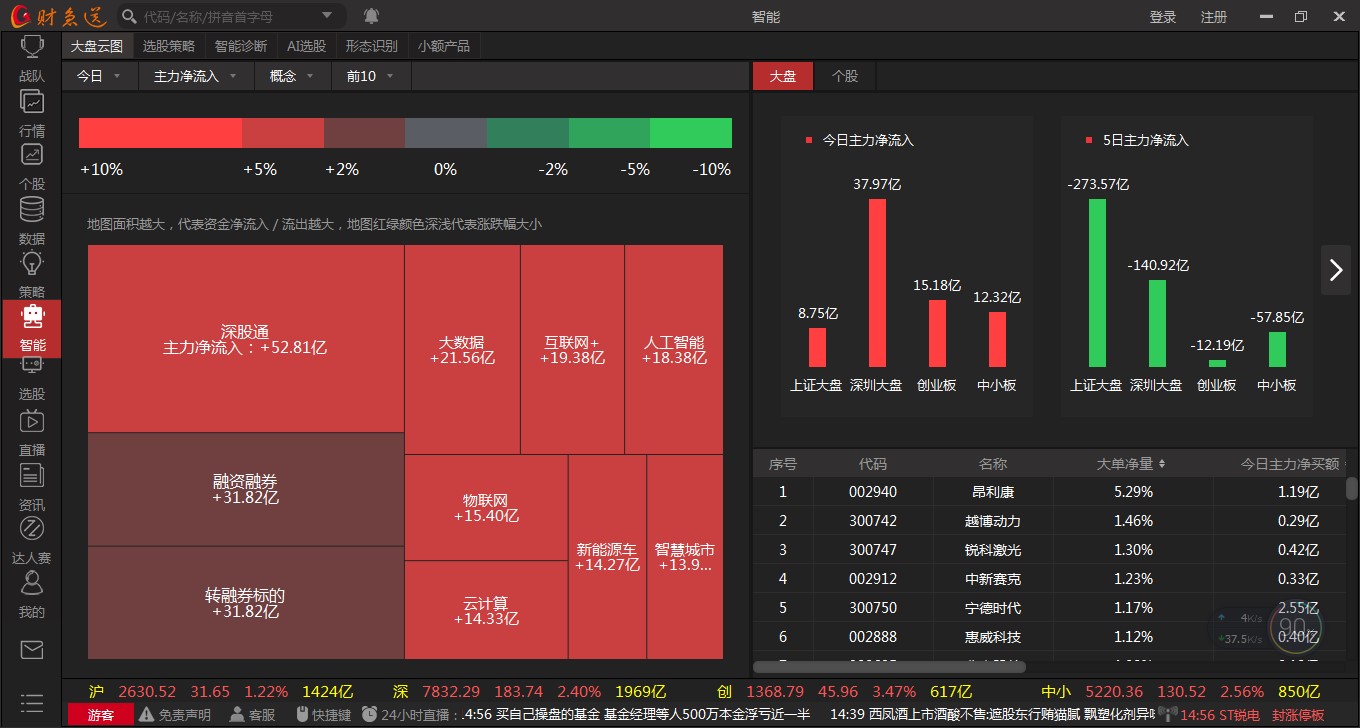The width and height of the screenshot is (1360, 728).
Task: Expand the 前10 ranking dropdown
Action: (370, 76)
